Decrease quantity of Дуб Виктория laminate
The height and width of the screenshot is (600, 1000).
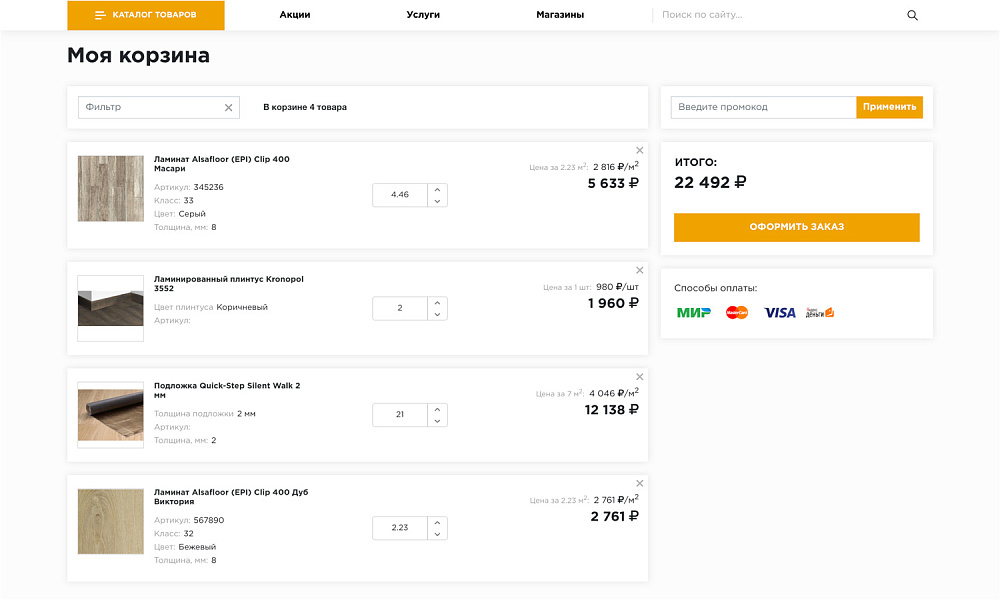(x=437, y=534)
